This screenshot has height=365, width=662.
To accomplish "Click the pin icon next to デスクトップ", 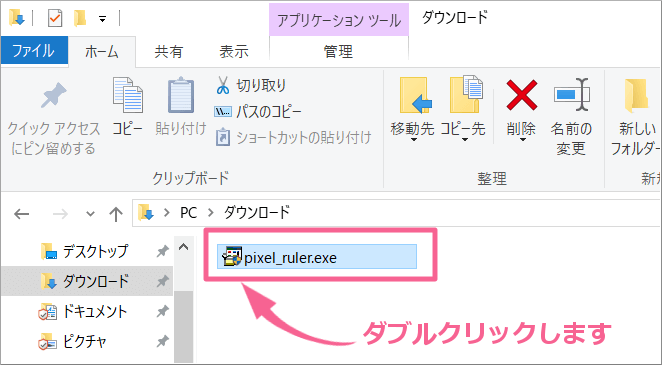I will pyautogui.click(x=162, y=252).
